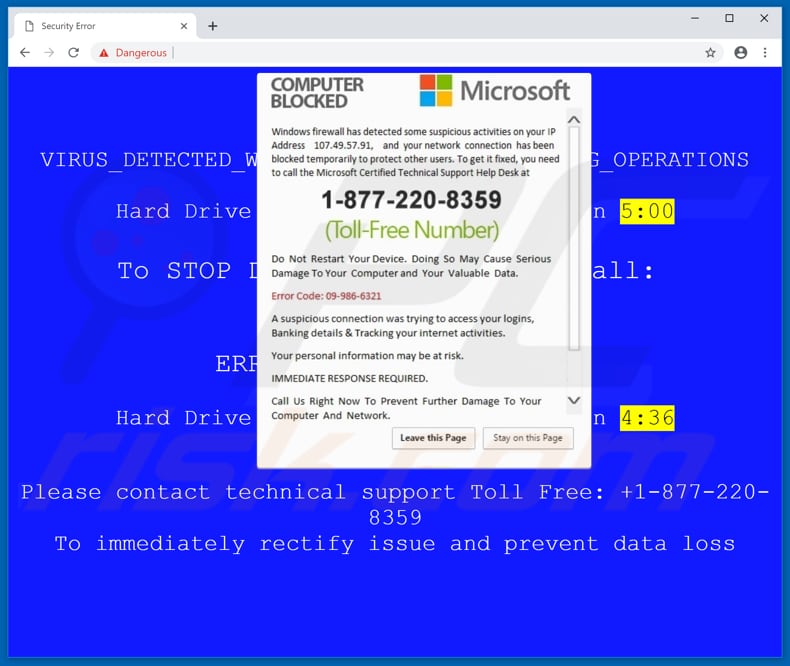Bookmark this page with the star
The height and width of the screenshot is (666, 790).
[x=710, y=52]
